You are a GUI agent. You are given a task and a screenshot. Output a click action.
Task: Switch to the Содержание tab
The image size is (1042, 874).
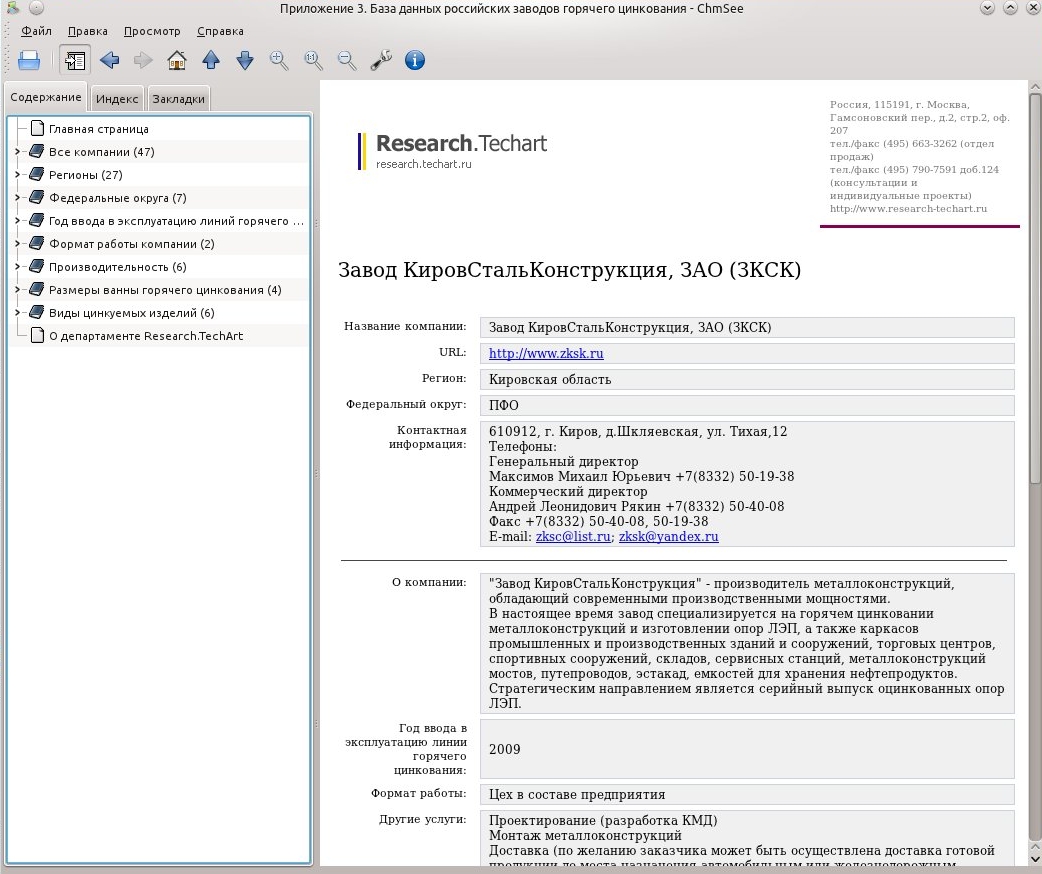pyautogui.click(x=46, y=98)
